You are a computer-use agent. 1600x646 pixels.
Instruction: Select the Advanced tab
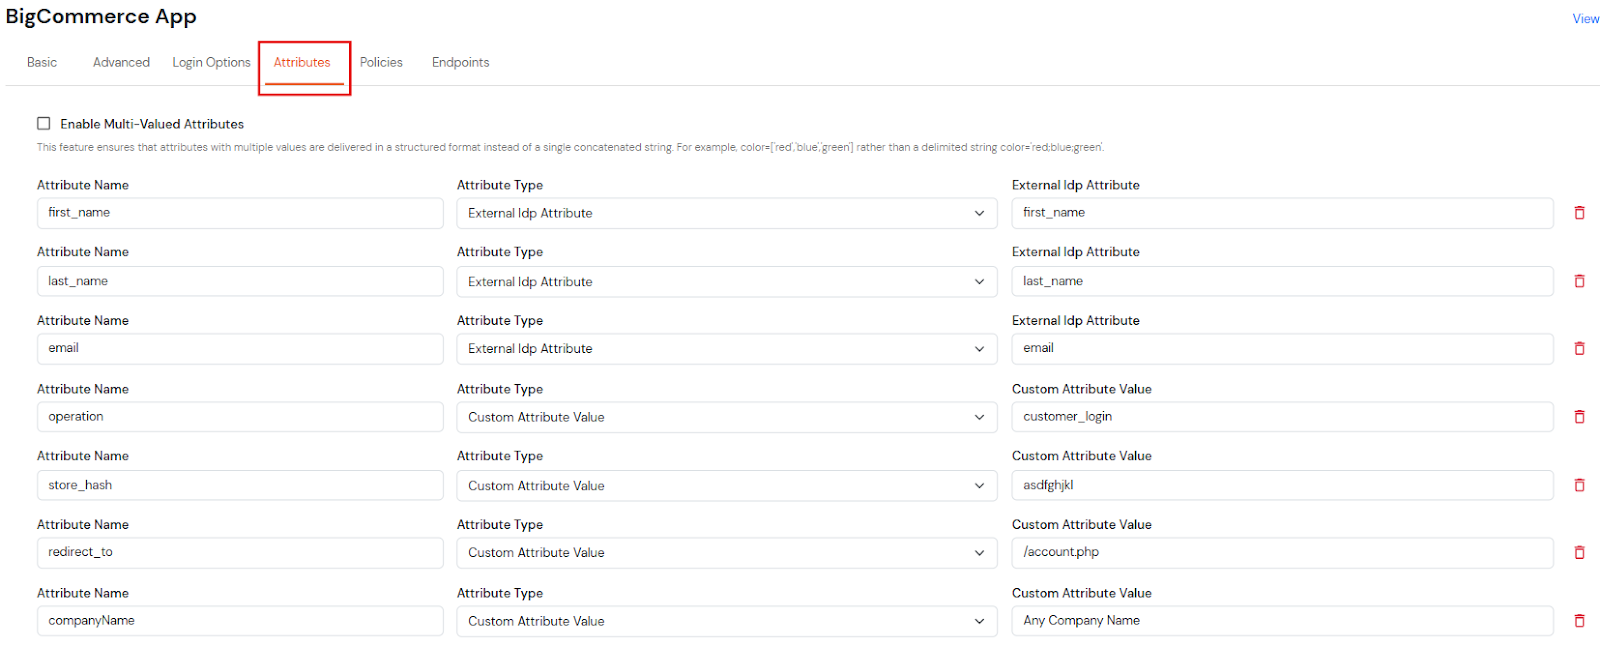coord(121,62)
